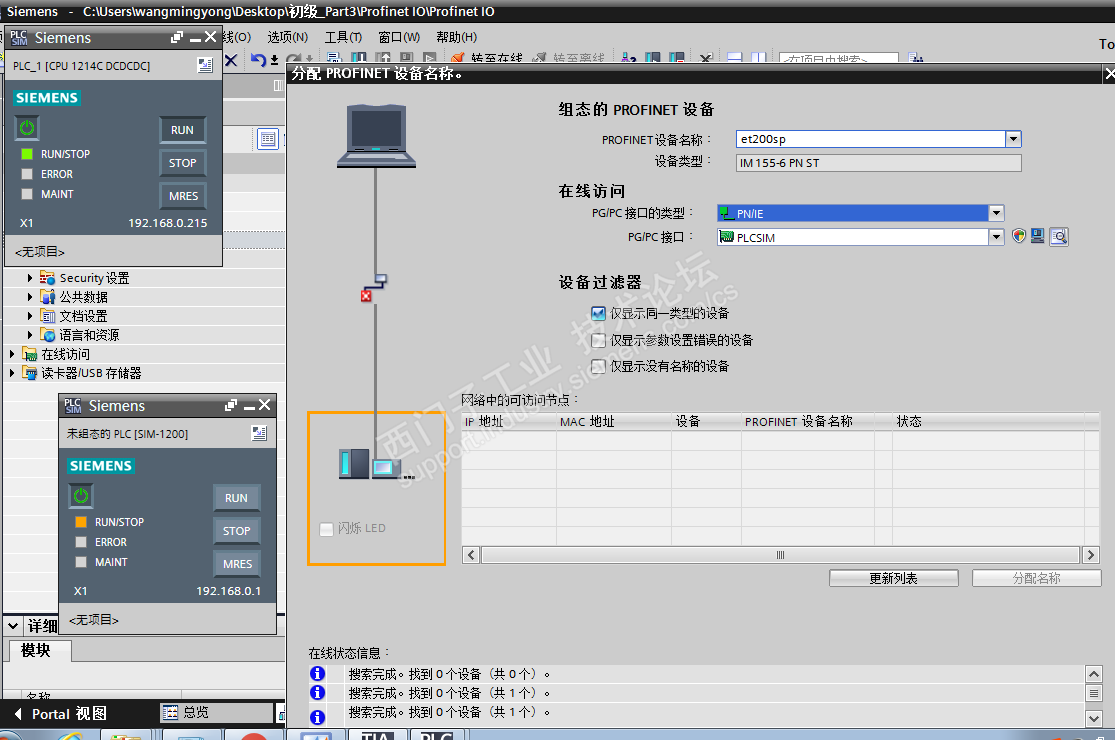Click MAC 地址 column header
1115x740 pixels.
tap(614, 422)
